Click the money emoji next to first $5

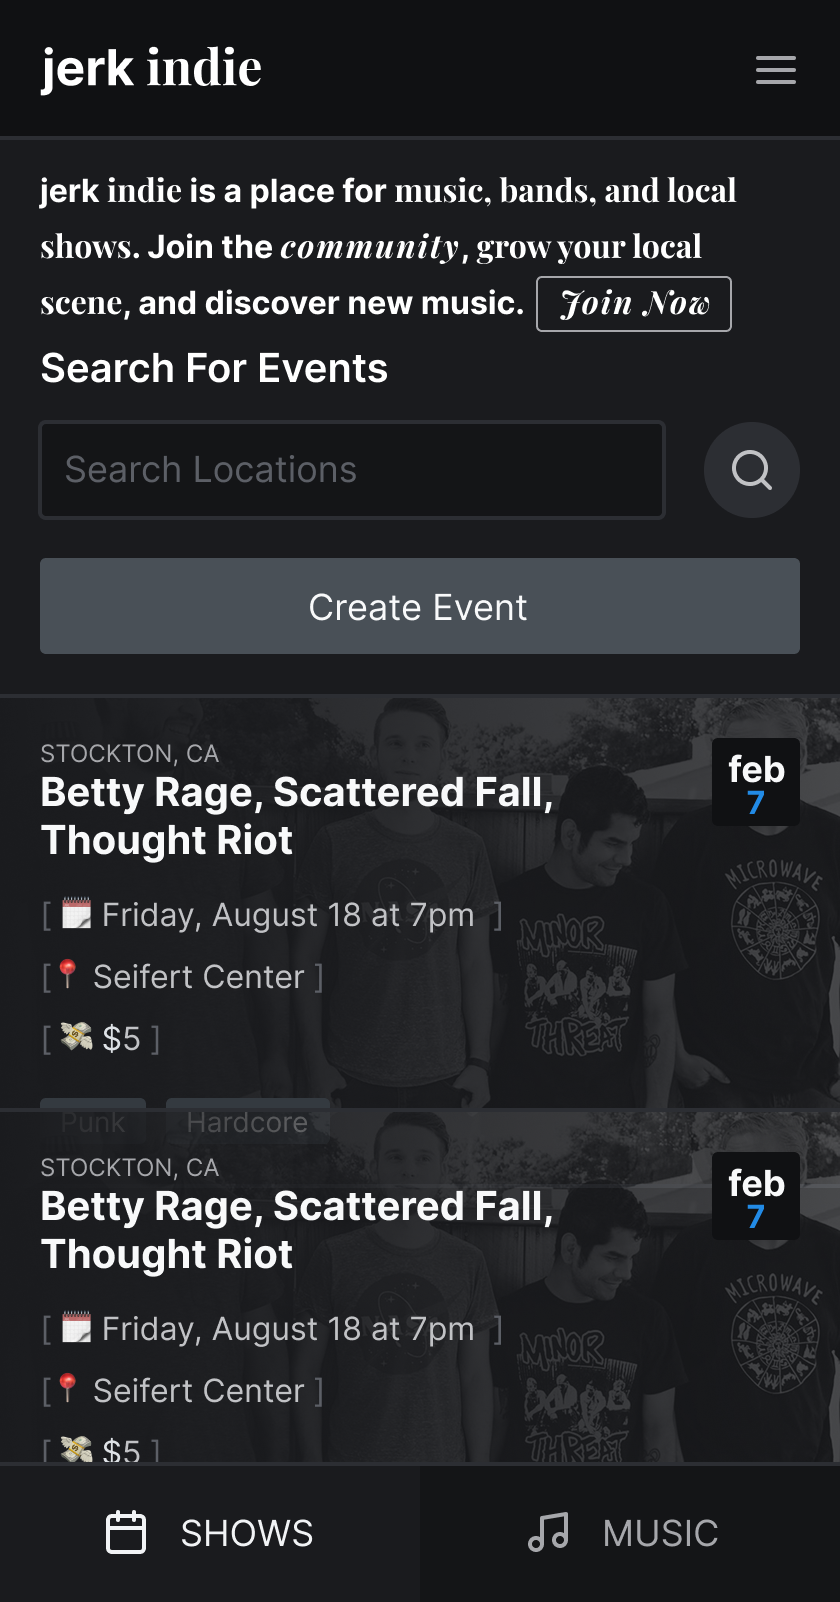pyautogui.click(x=77, y=1037)
